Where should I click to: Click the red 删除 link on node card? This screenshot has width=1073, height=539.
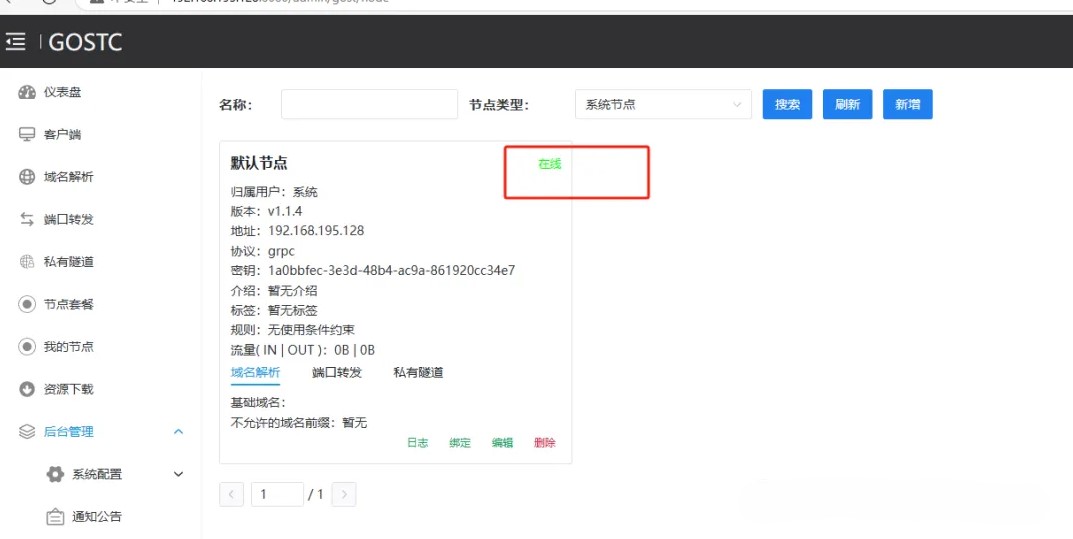pyautogui.click(x=544, y=443)
